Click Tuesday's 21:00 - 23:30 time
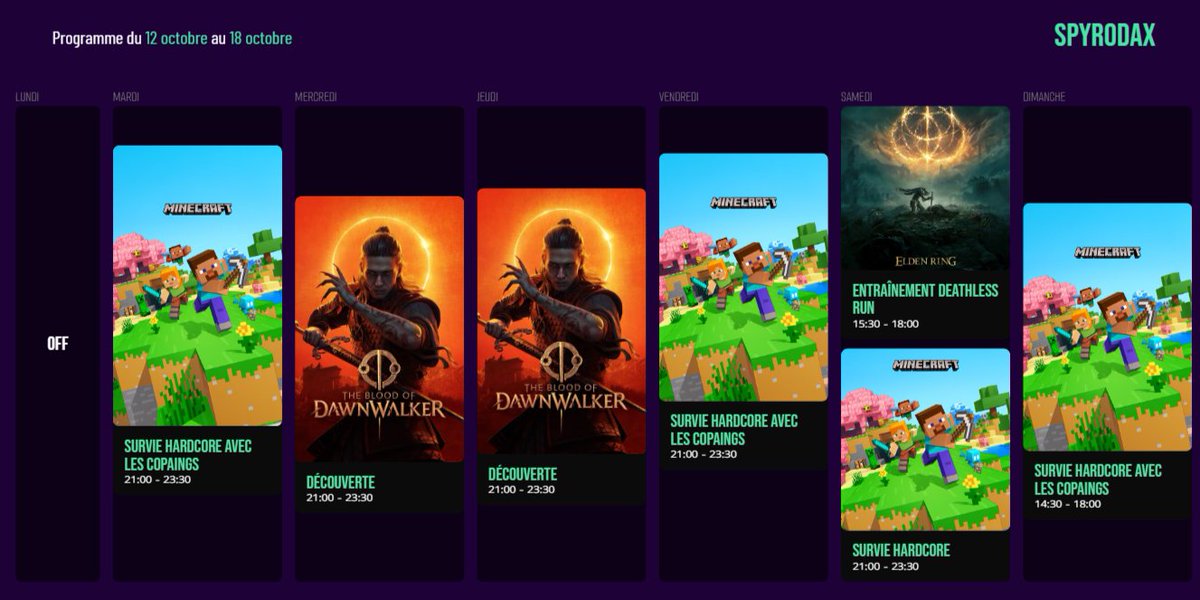 coord(157,480)
